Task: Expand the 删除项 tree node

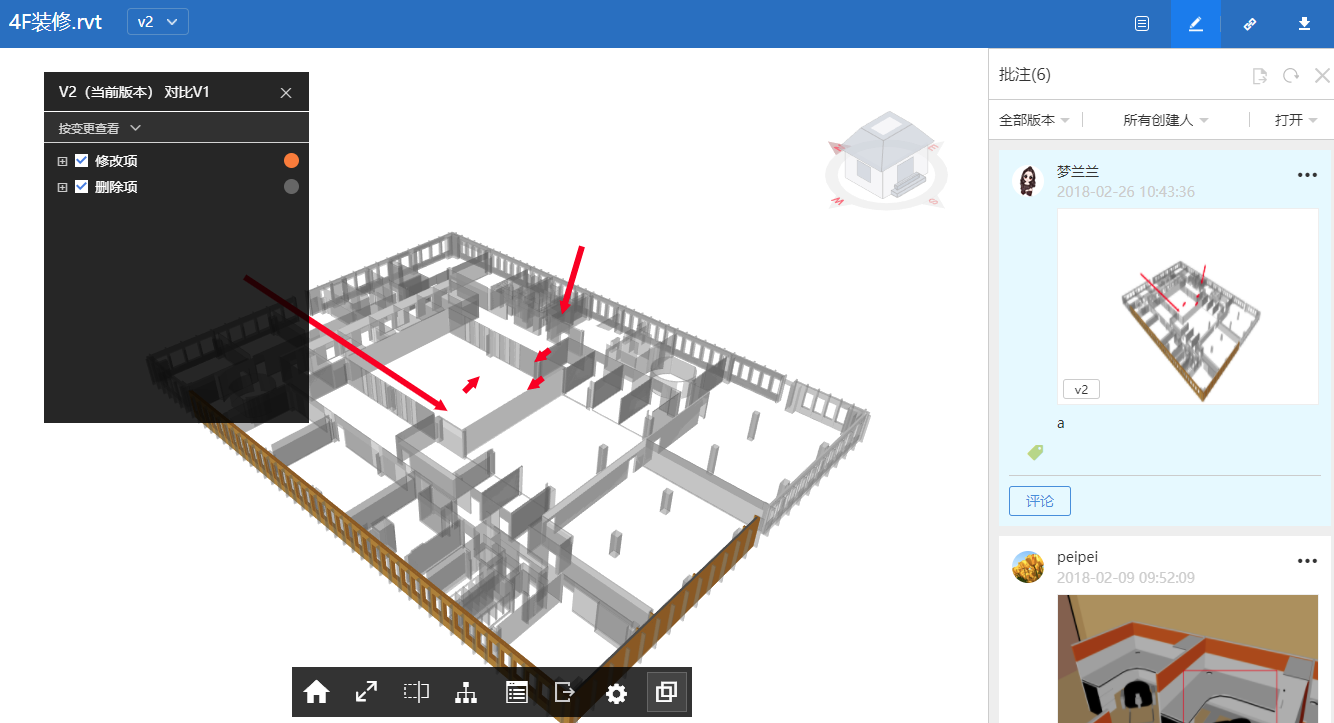Action: click(62, 186)
